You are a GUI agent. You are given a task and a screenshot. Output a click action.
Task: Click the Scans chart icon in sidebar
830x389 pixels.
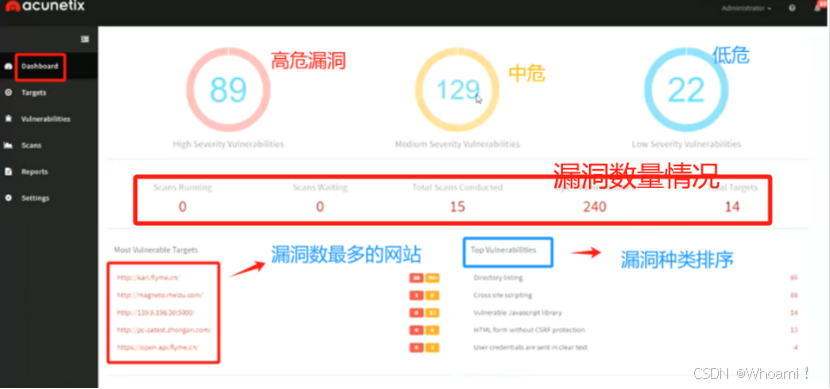8,145
